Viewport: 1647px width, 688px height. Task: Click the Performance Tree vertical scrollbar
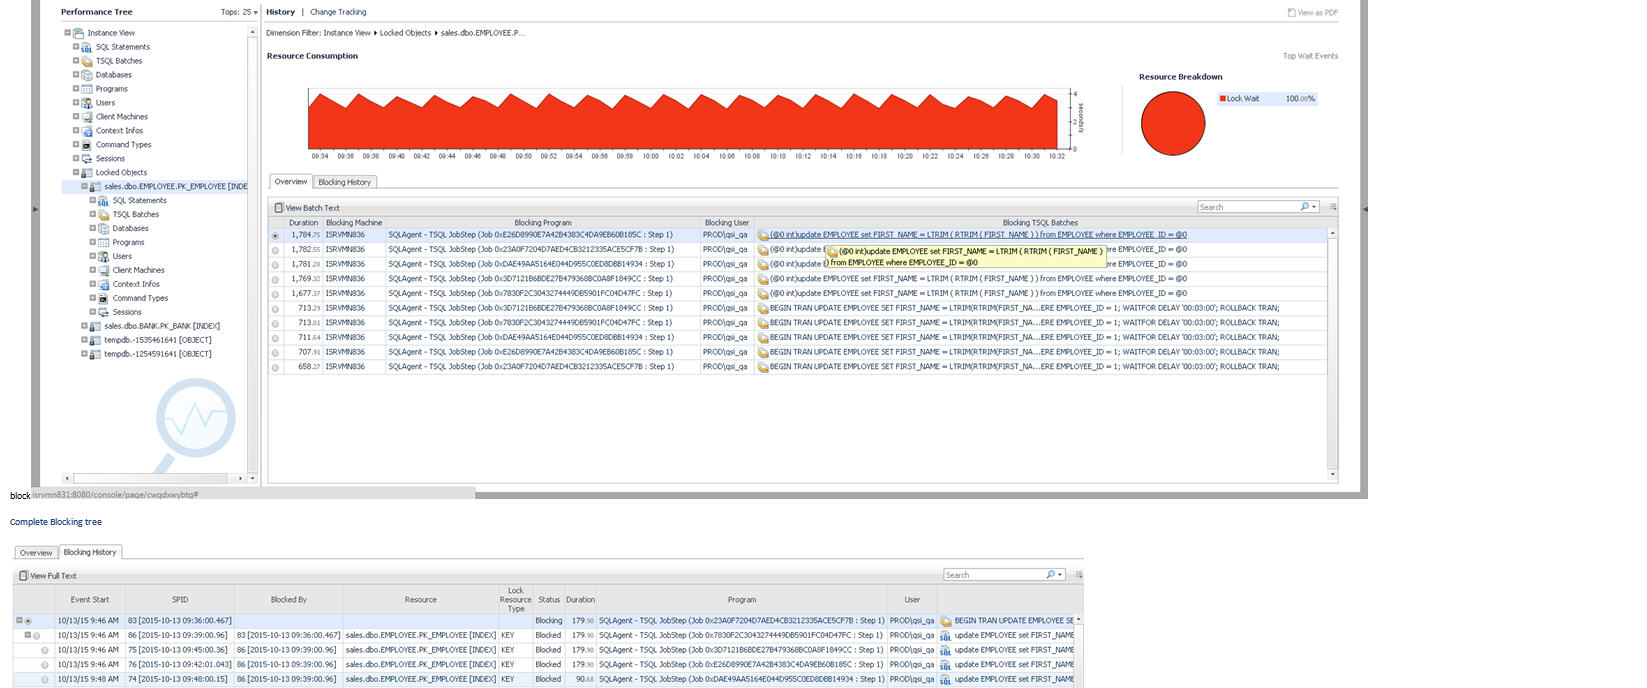click(253, 254)
